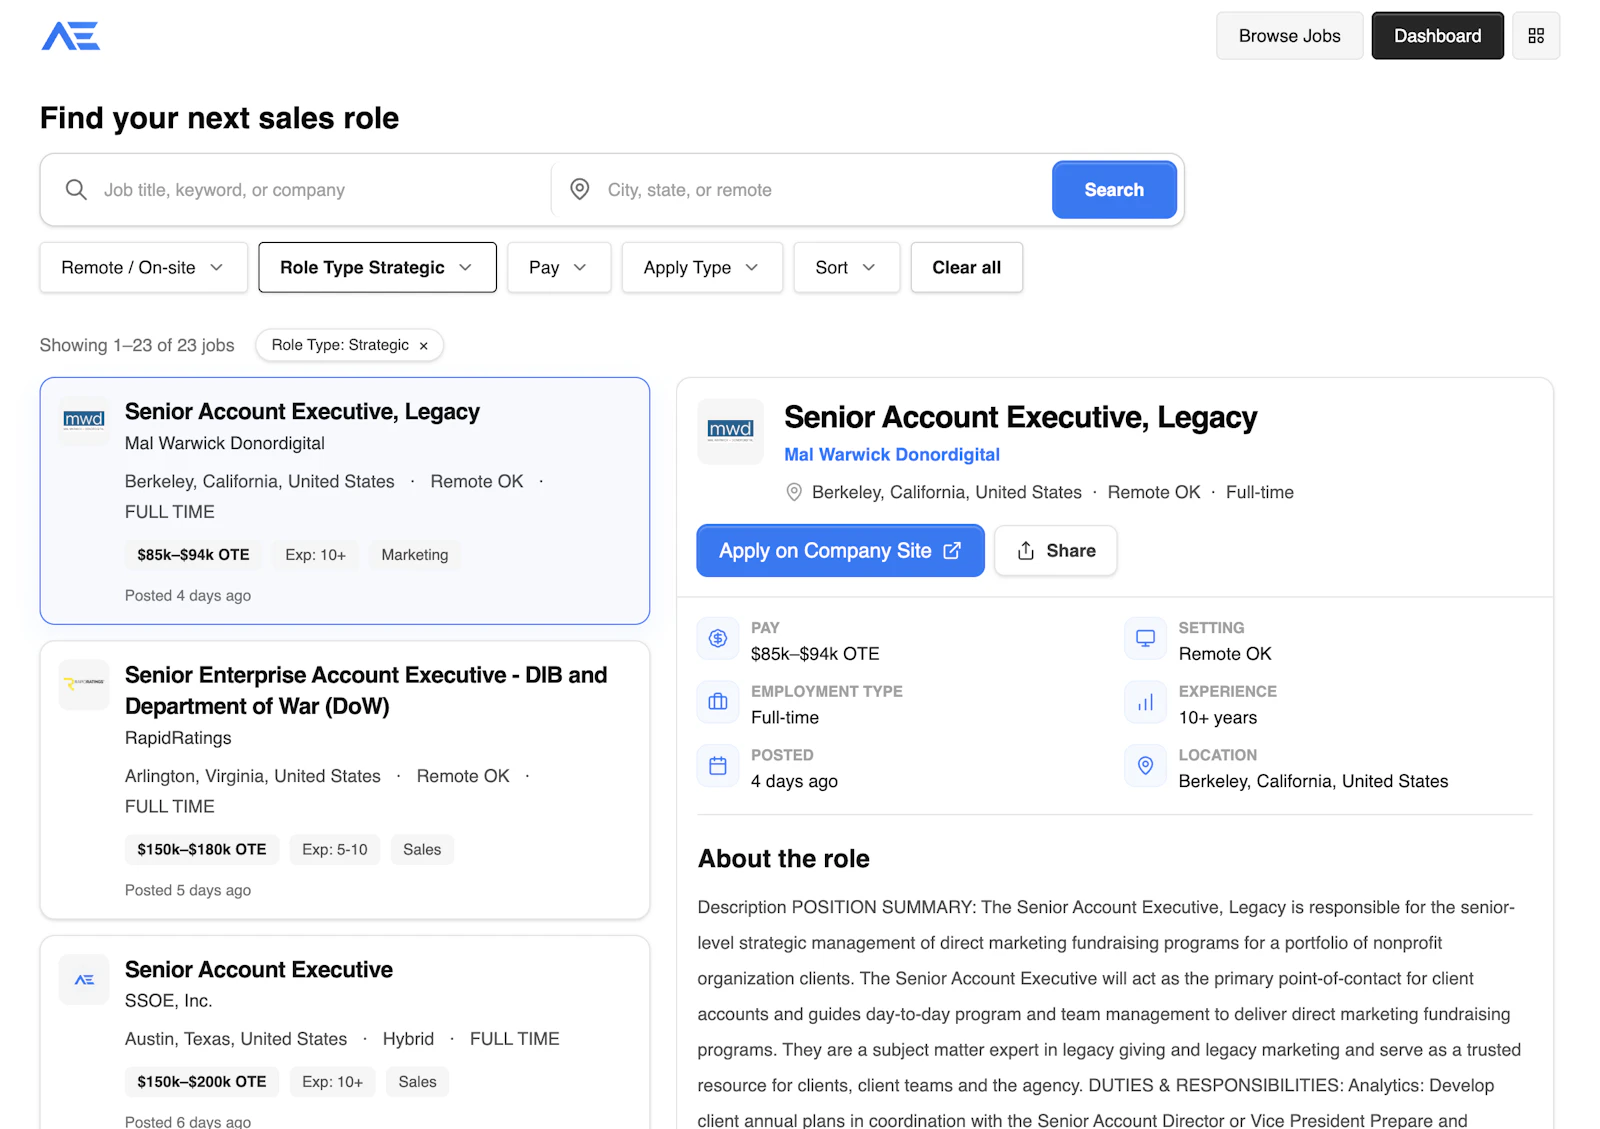Click the location pin in search bar

[580, 189]
